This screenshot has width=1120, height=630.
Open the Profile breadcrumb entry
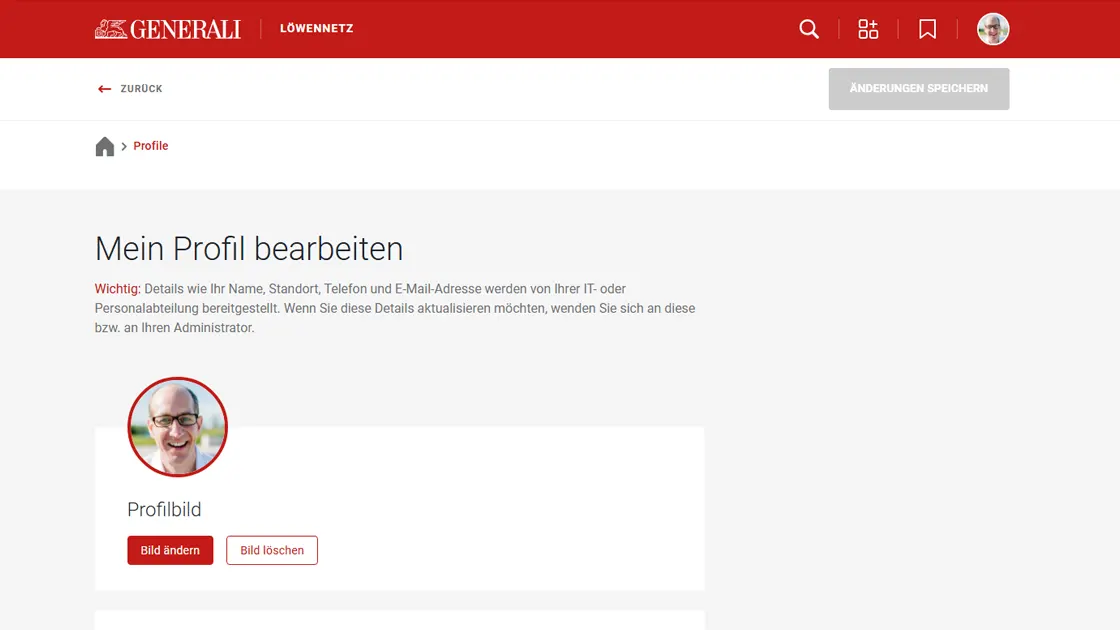click(151, 146)
